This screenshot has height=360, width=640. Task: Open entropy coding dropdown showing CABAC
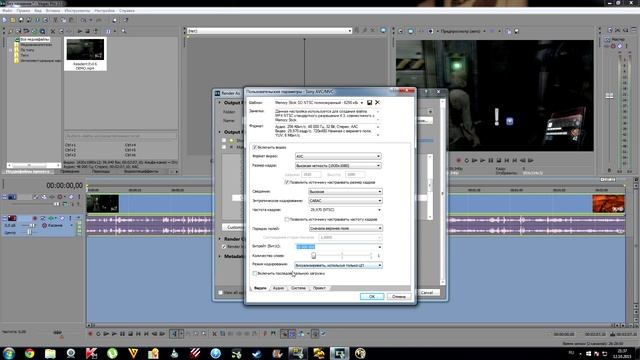[x=345, y=201]
